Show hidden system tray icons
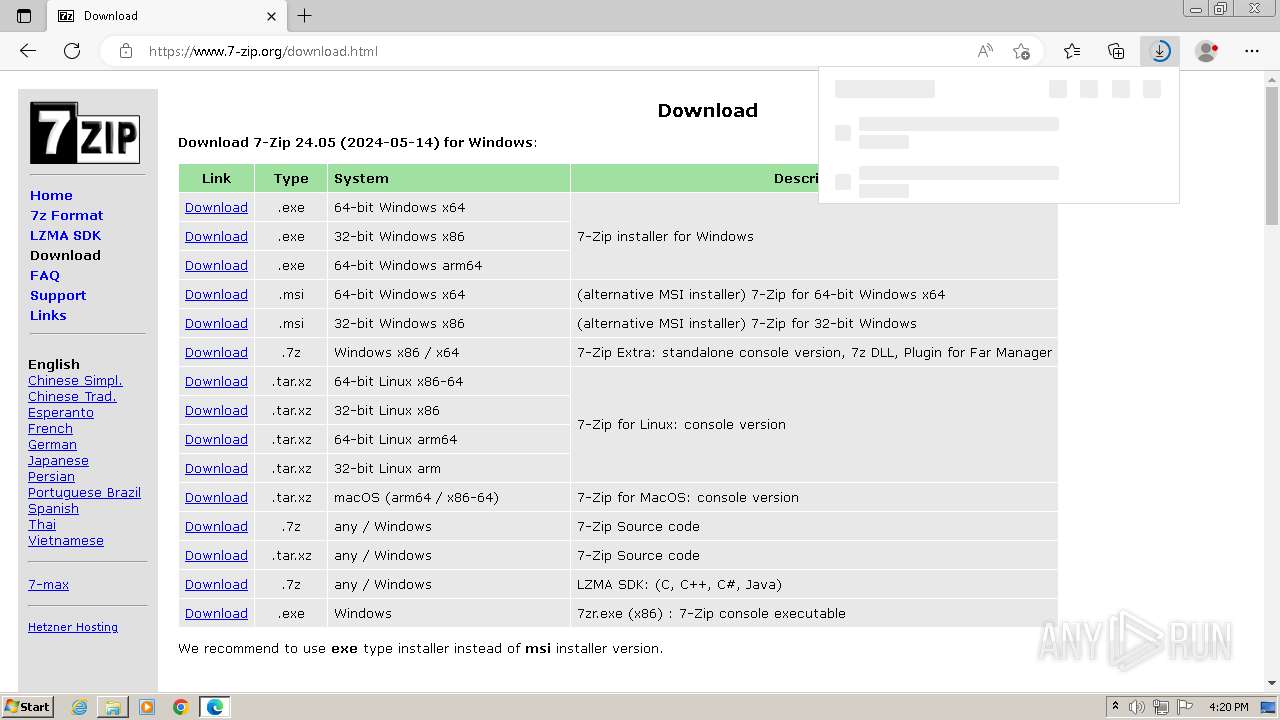Viewport: 1280px width, 720px height. point(1115,707)
